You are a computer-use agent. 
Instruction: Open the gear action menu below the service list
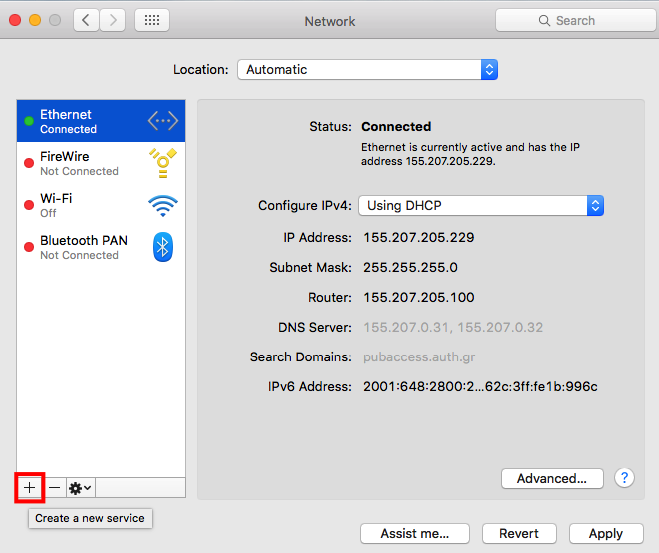pyautogui.click(x=80, y=488)
